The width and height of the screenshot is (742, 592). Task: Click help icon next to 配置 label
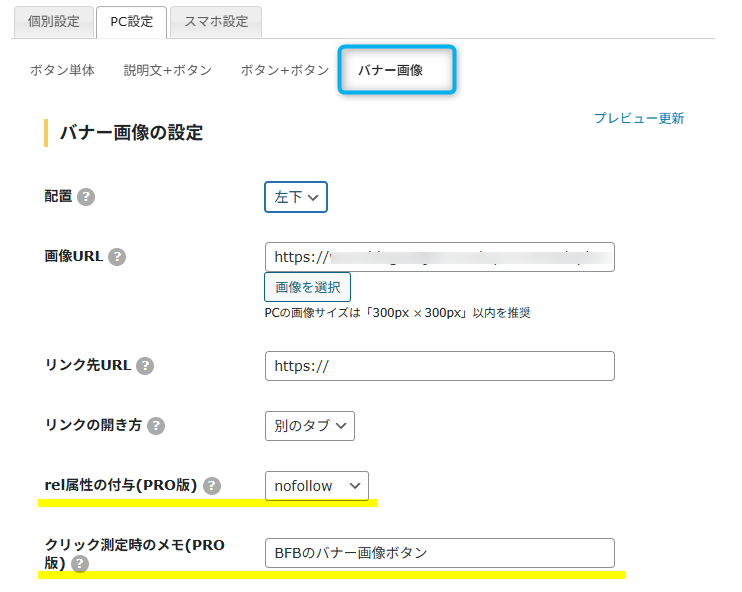coord(86,197)
